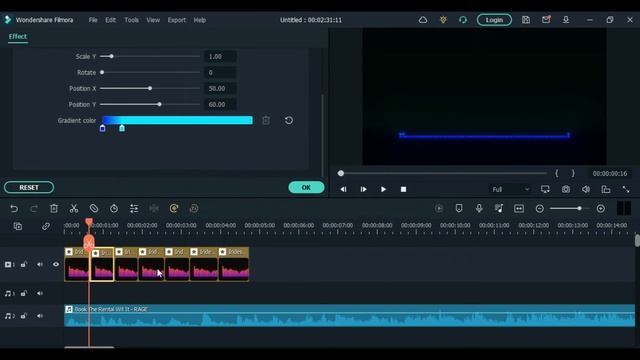Click the fullscreen preview monitor icon

pos(545,189)
